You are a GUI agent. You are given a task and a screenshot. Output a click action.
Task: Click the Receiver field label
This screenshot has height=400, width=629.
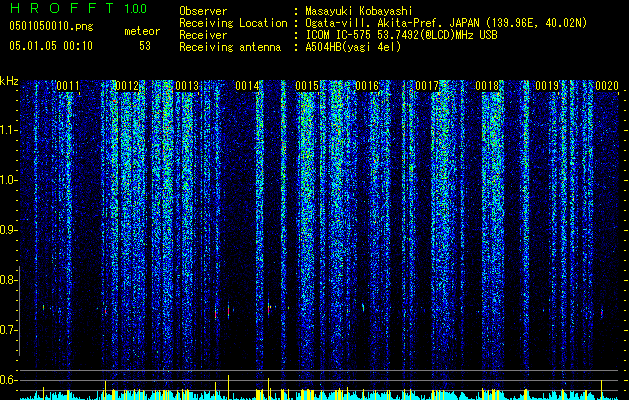pos(203,35)
